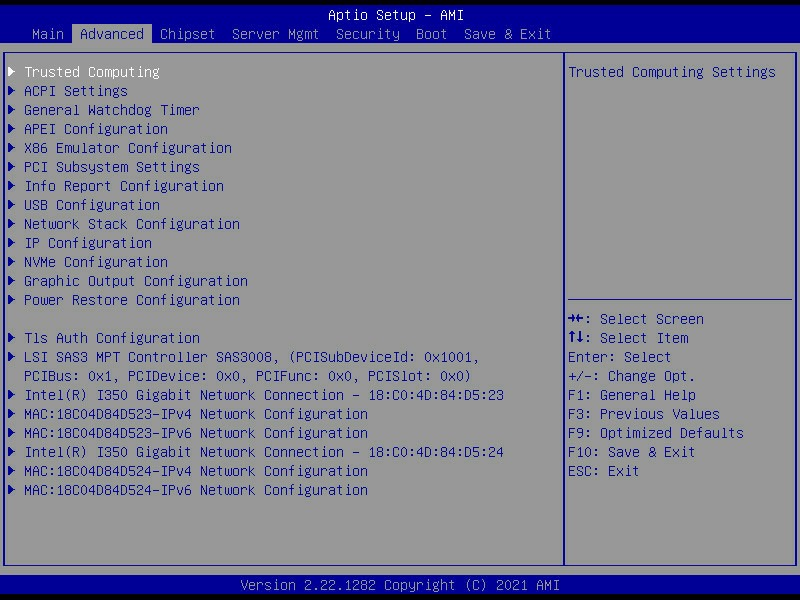Switch to the Chipset tab
The height and width of the screenshot is (600, 800).
[187, 34]
